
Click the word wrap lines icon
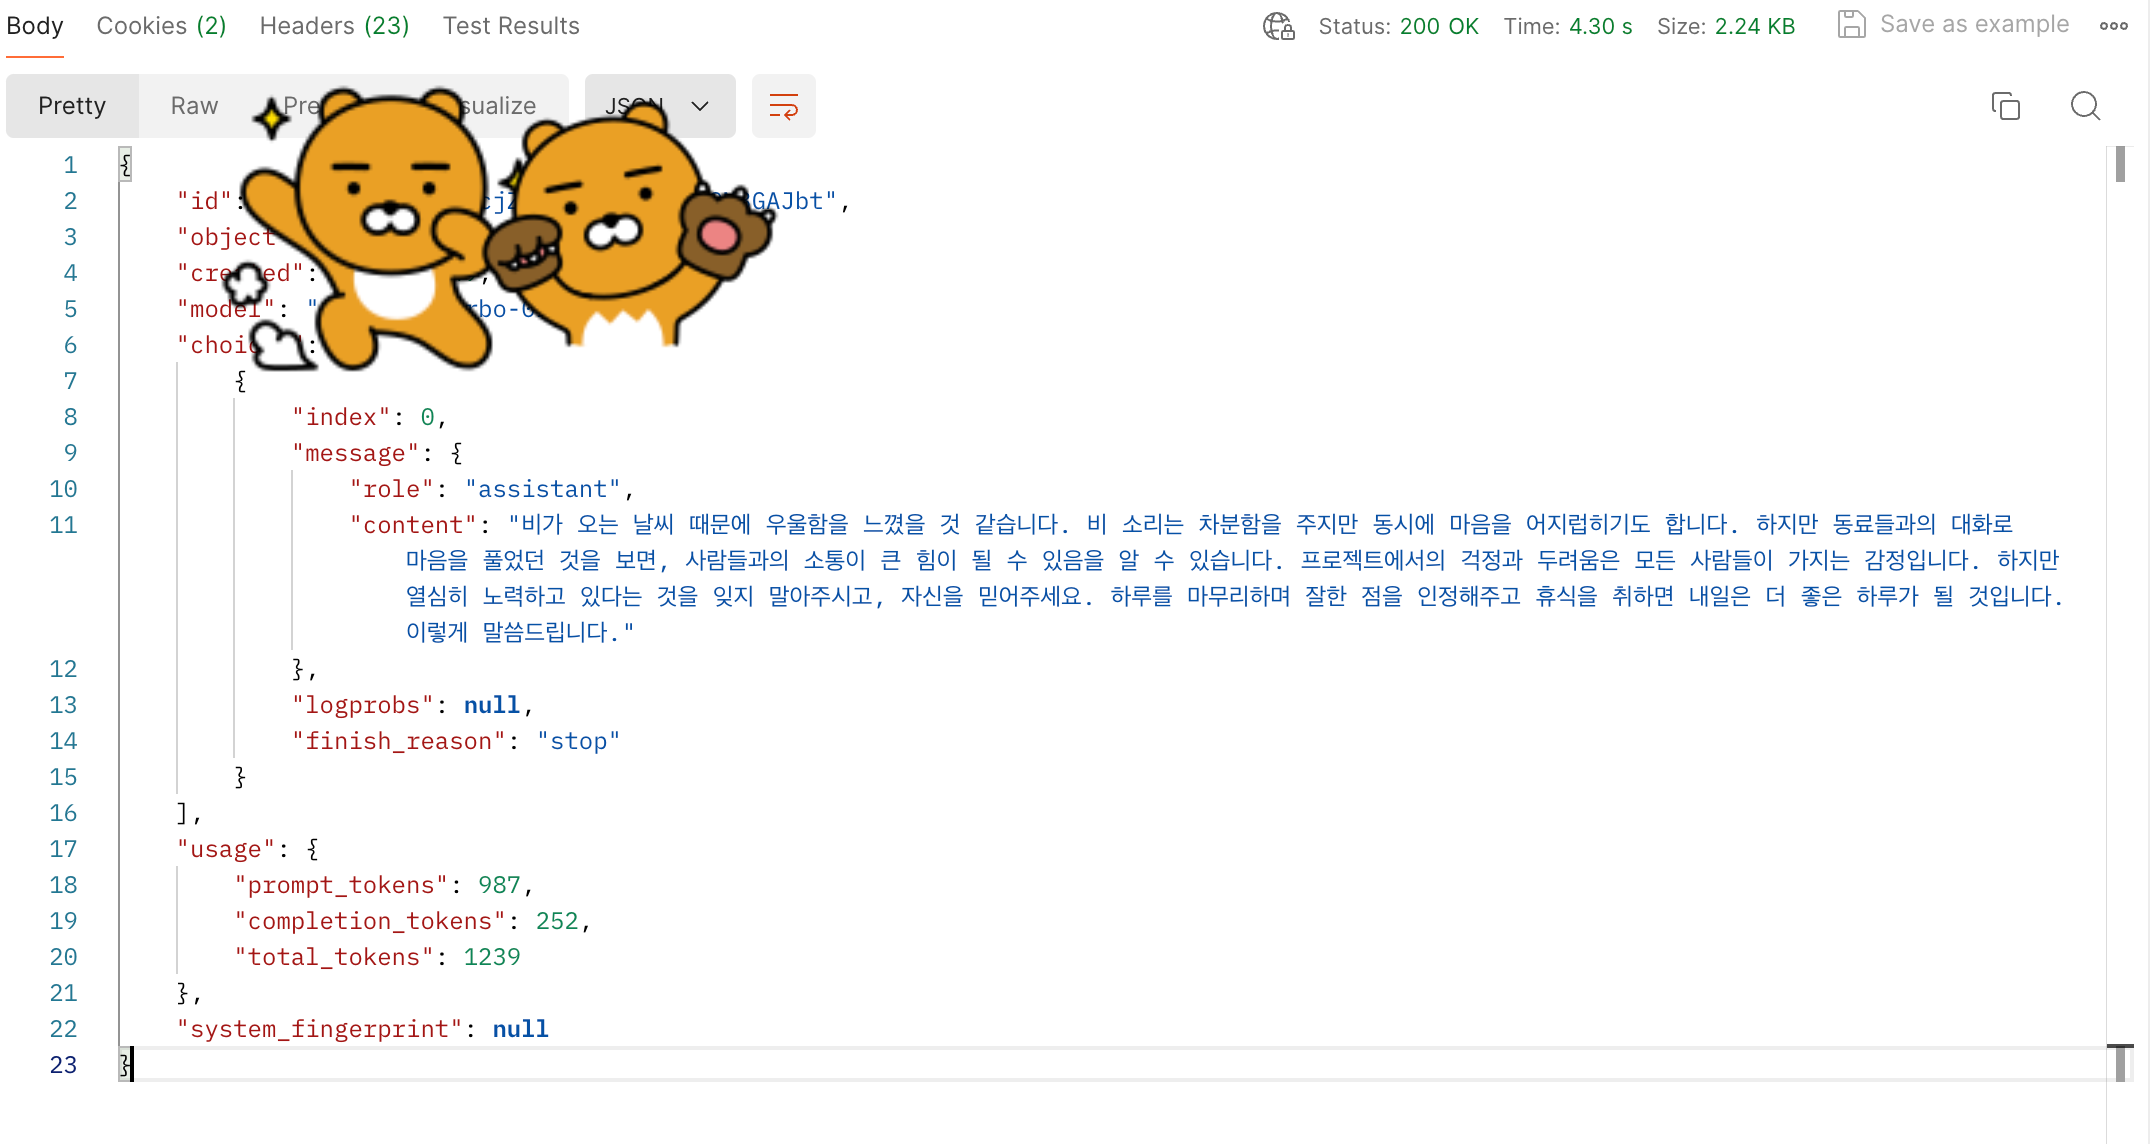[783, 106]
